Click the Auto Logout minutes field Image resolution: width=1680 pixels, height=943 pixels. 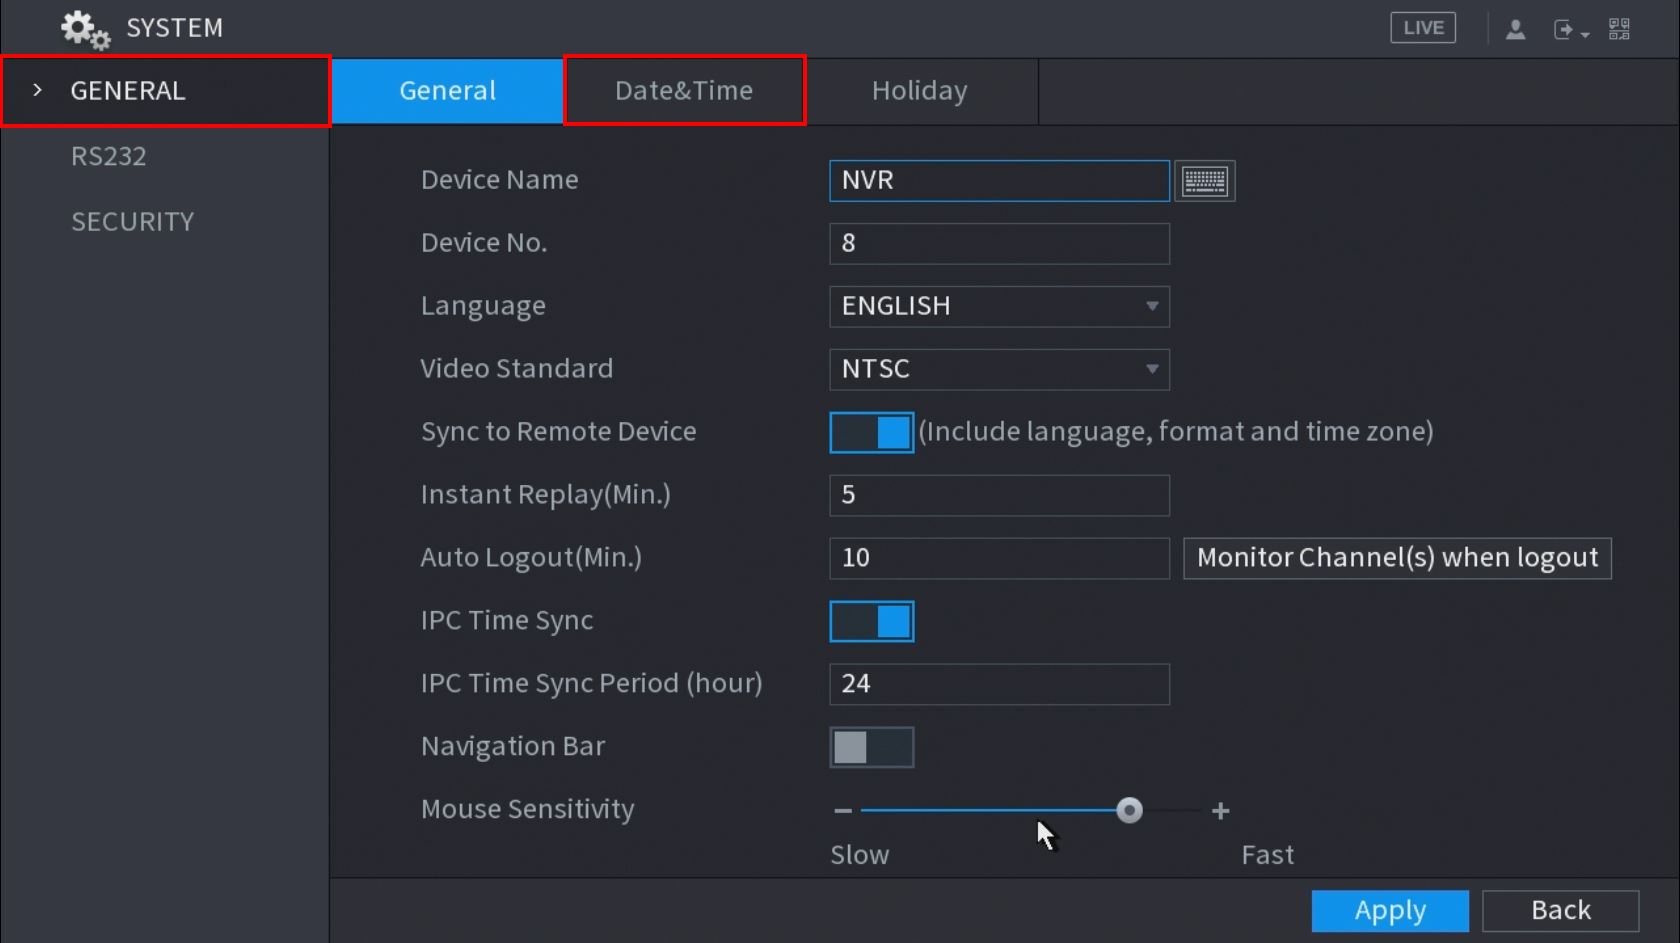tap(998, 558)
